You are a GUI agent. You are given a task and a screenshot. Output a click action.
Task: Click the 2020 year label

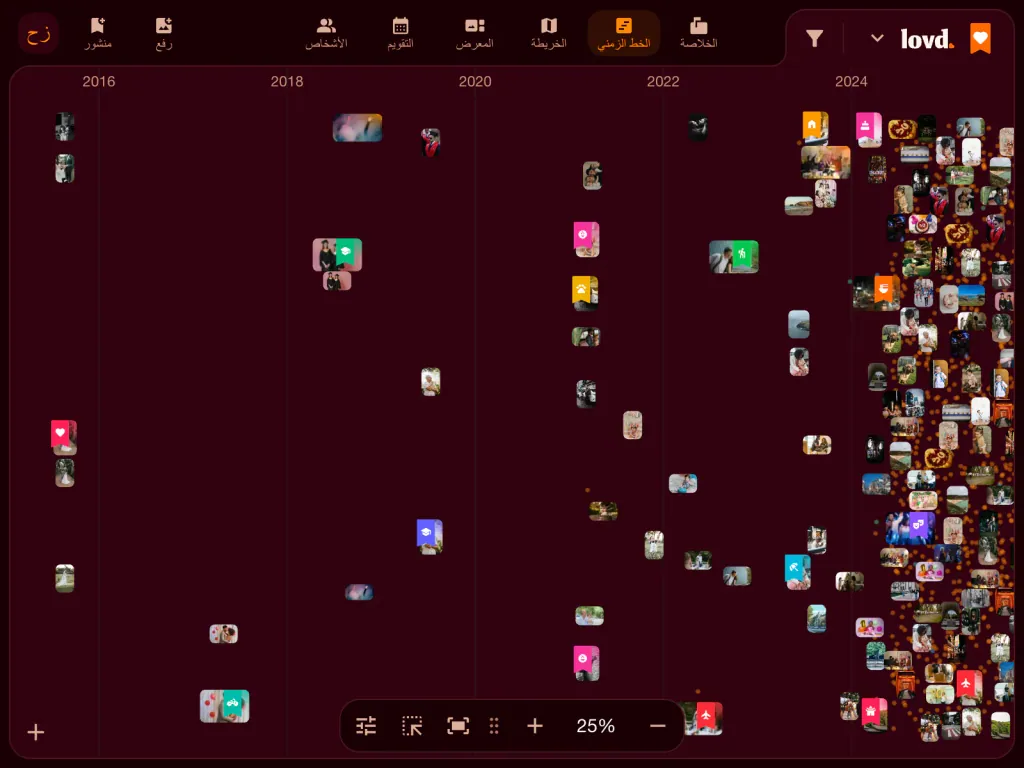click(x=475, y=82)
